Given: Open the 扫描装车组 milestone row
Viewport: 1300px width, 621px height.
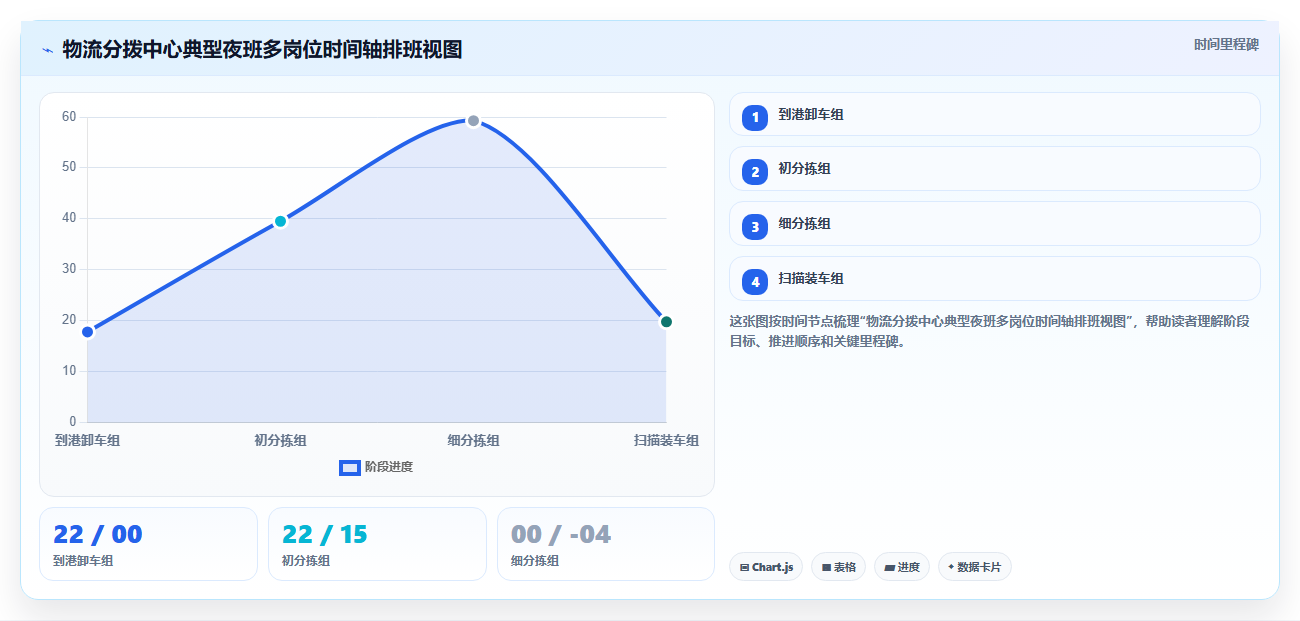Looking at the screenshot, I should [994, 279].
